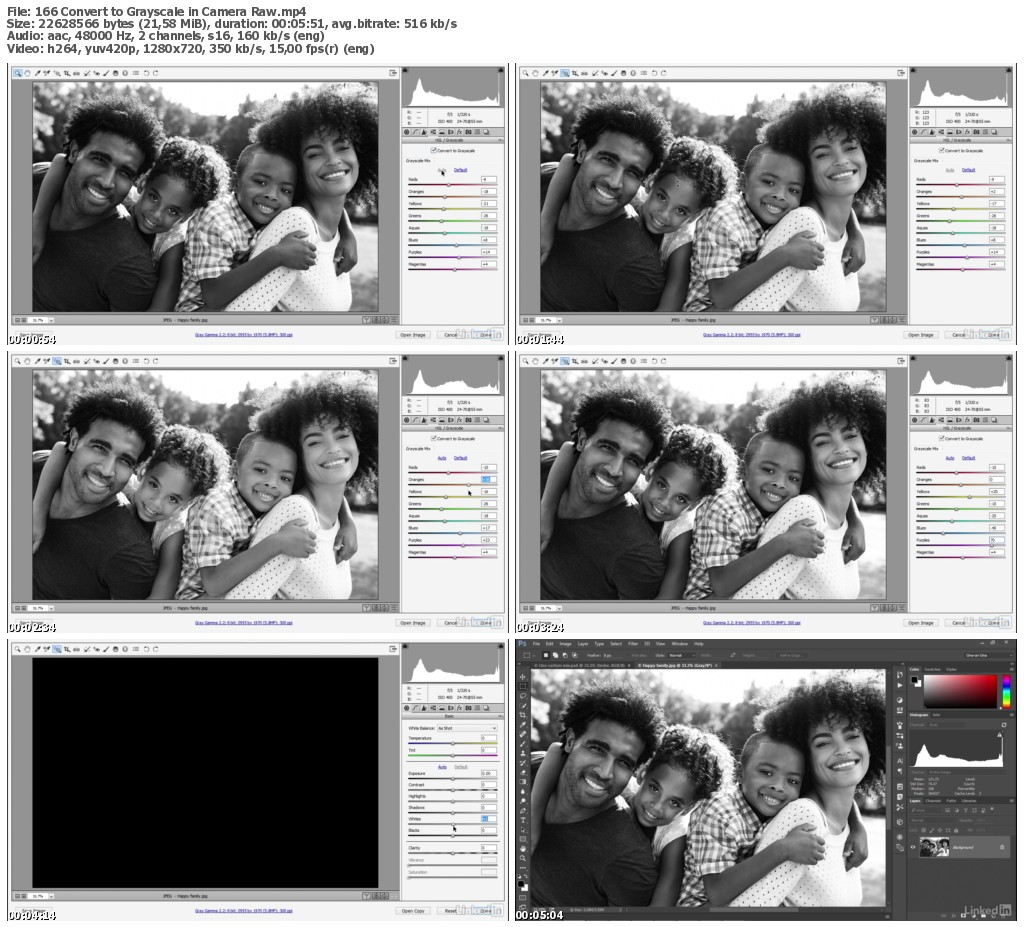Open the White Balance 'As Shot' dropdown

click(x=466, y=728)
